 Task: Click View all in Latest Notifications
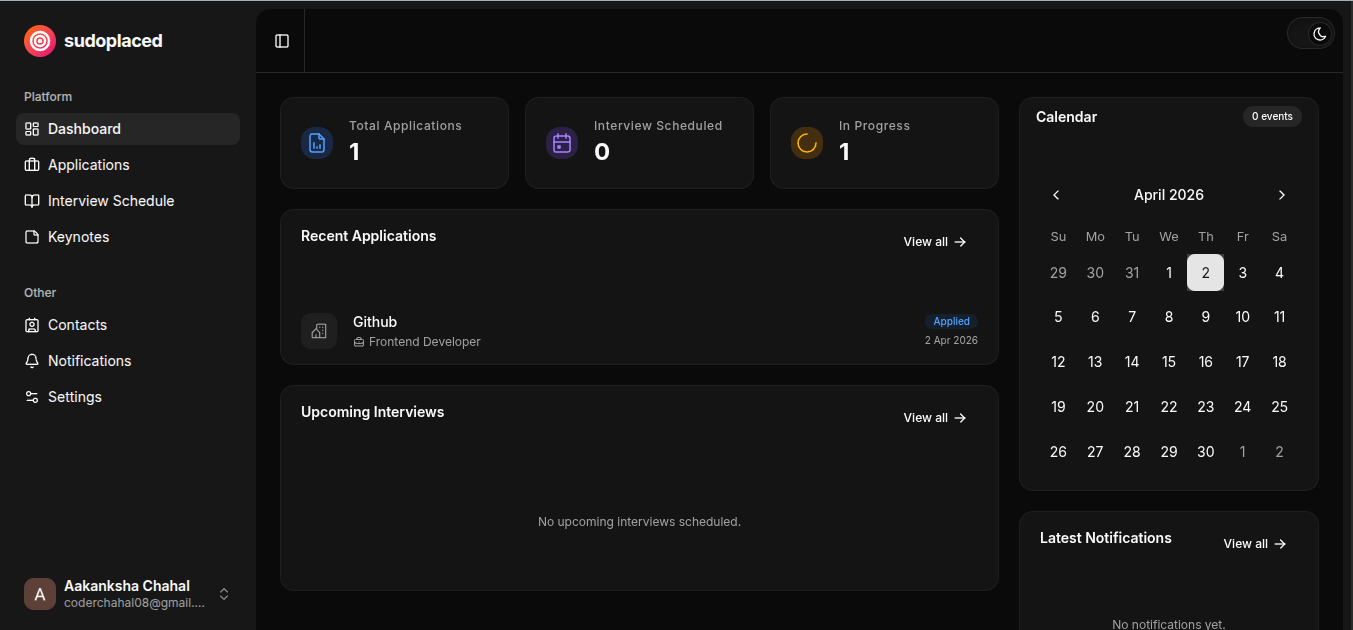click(x=1254, y=544)
